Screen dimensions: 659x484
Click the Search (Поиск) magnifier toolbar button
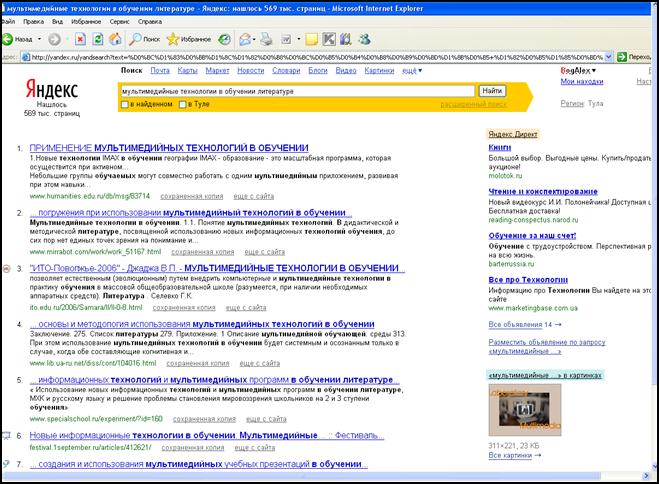click(144, 39)
